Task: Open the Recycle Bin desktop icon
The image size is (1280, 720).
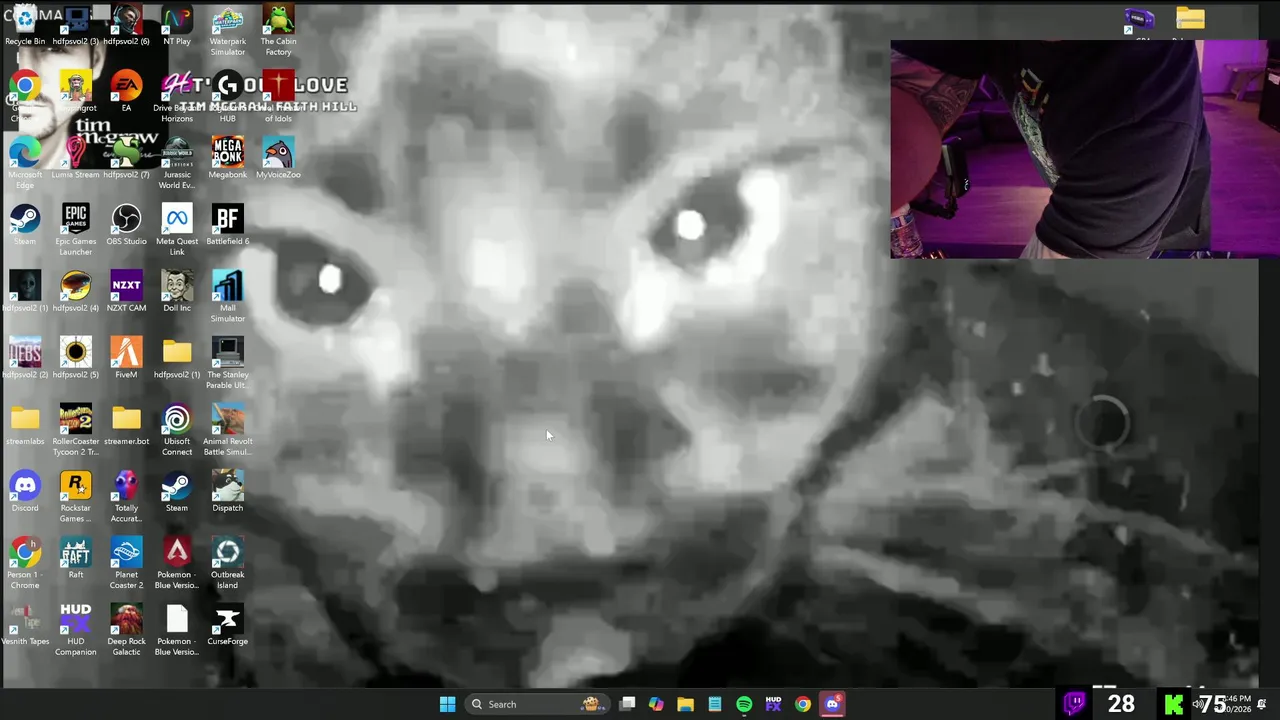Action: pos(25,25)
